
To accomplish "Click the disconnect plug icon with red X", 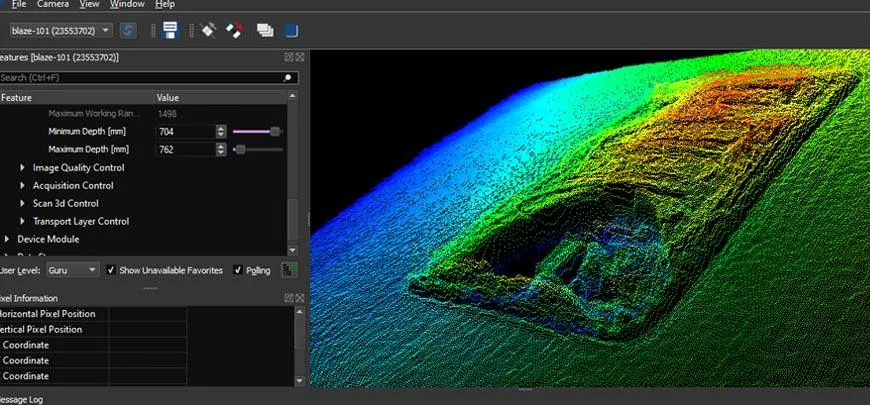I will 235,30.
